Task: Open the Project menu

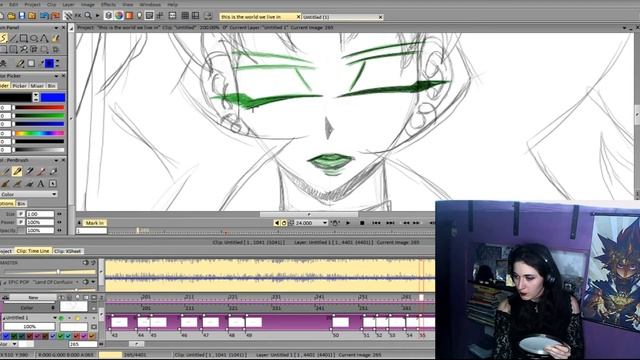Action: coord(32,4)
